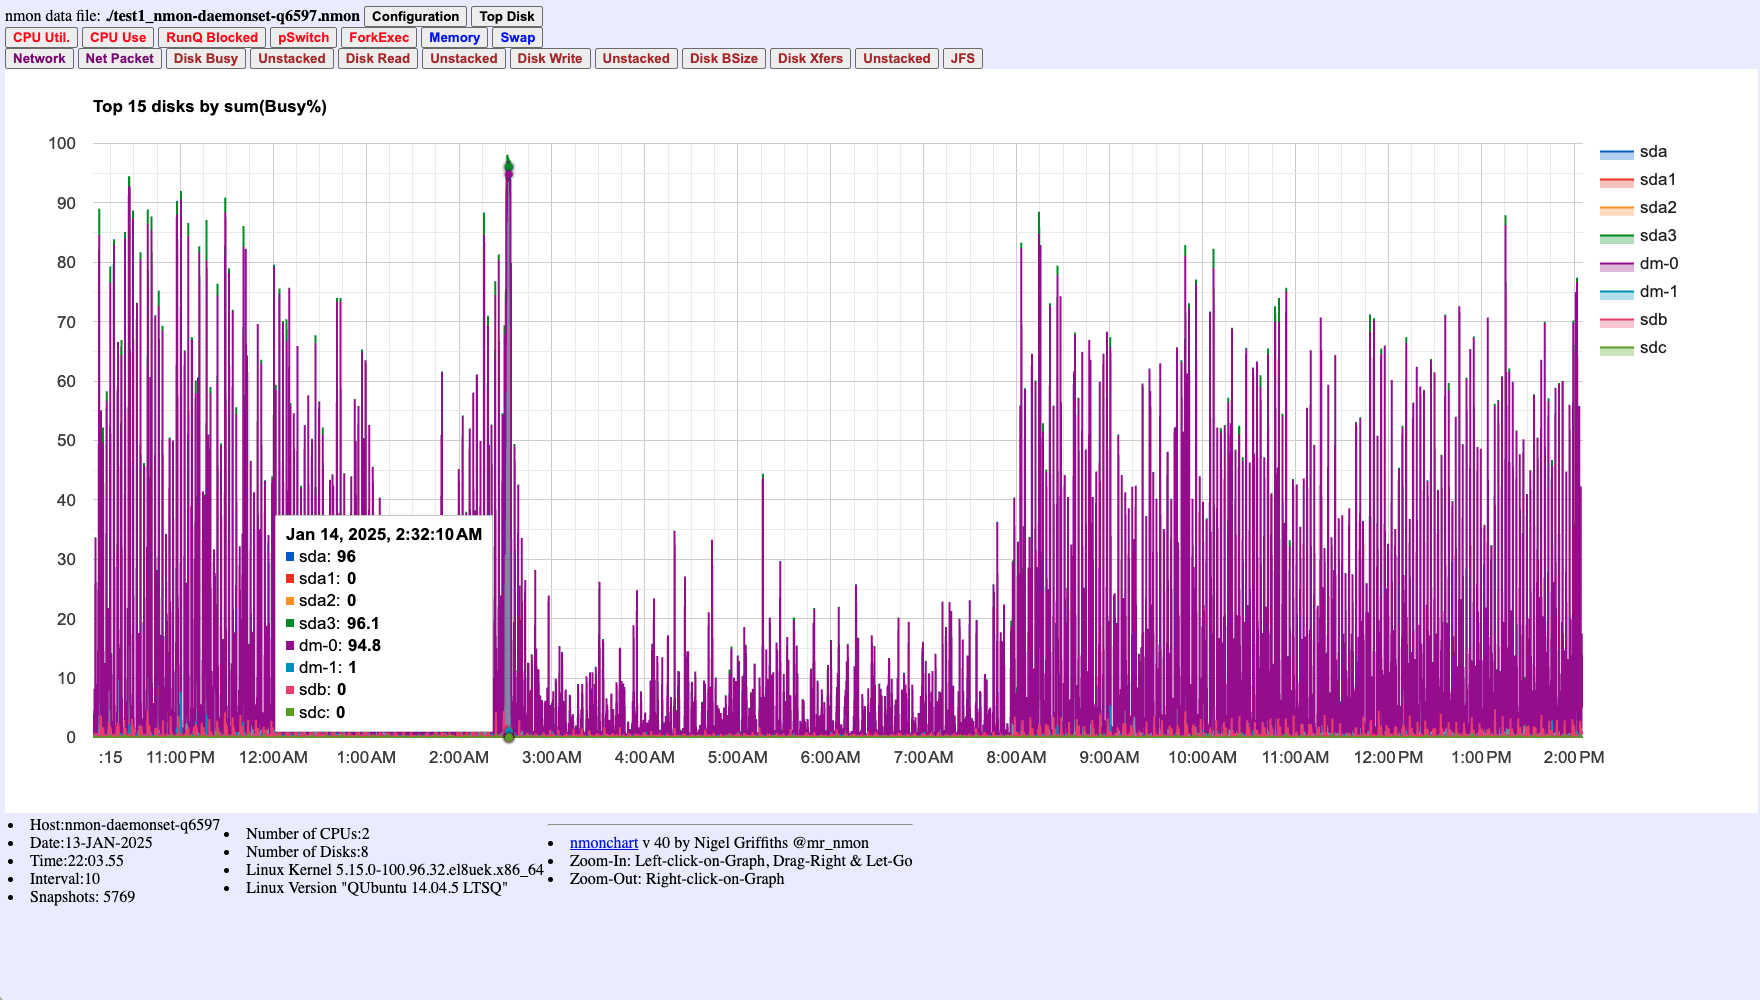Image resolution: width=1760 pixels, height=1000 pixels.
Task: Click the sda3 green legend swatch
Action: [1616, 237]
